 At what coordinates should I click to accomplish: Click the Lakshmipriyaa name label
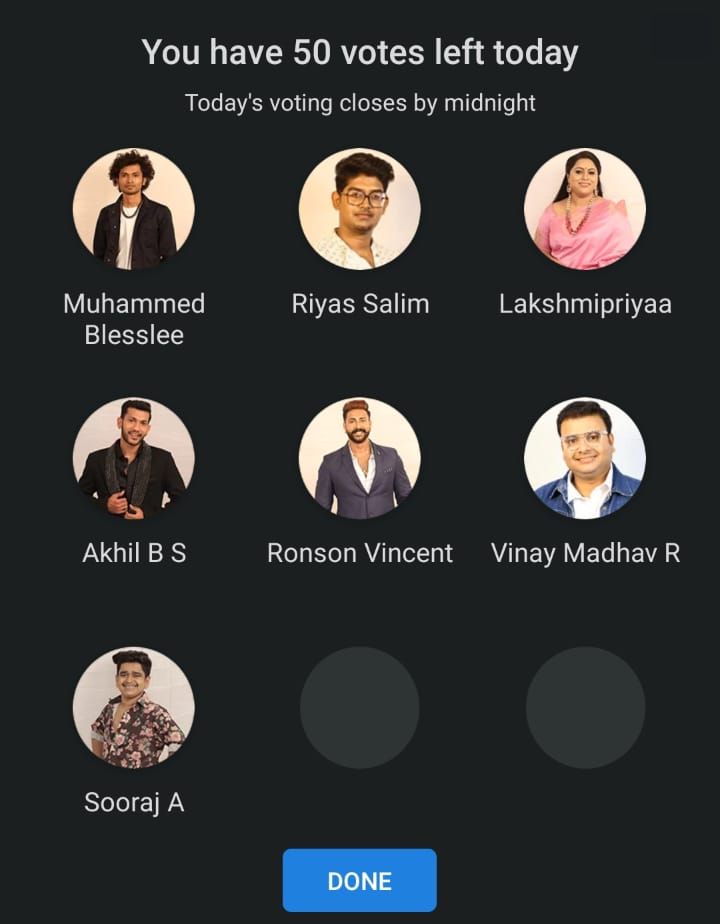pyautogui.click(x=585, y=305)
